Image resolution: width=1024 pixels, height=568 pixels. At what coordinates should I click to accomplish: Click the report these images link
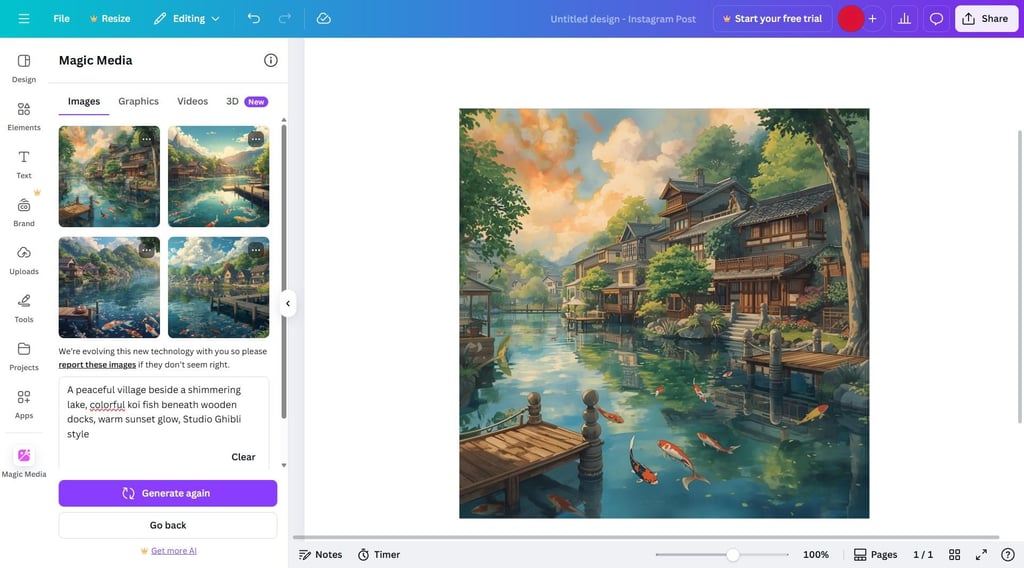97,365
